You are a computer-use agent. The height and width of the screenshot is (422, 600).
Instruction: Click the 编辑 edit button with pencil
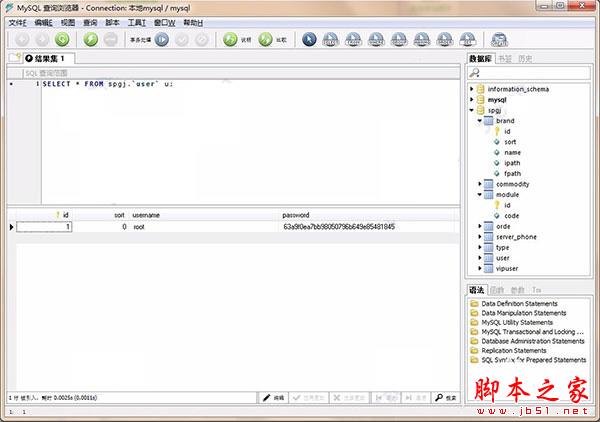(273, 398)
